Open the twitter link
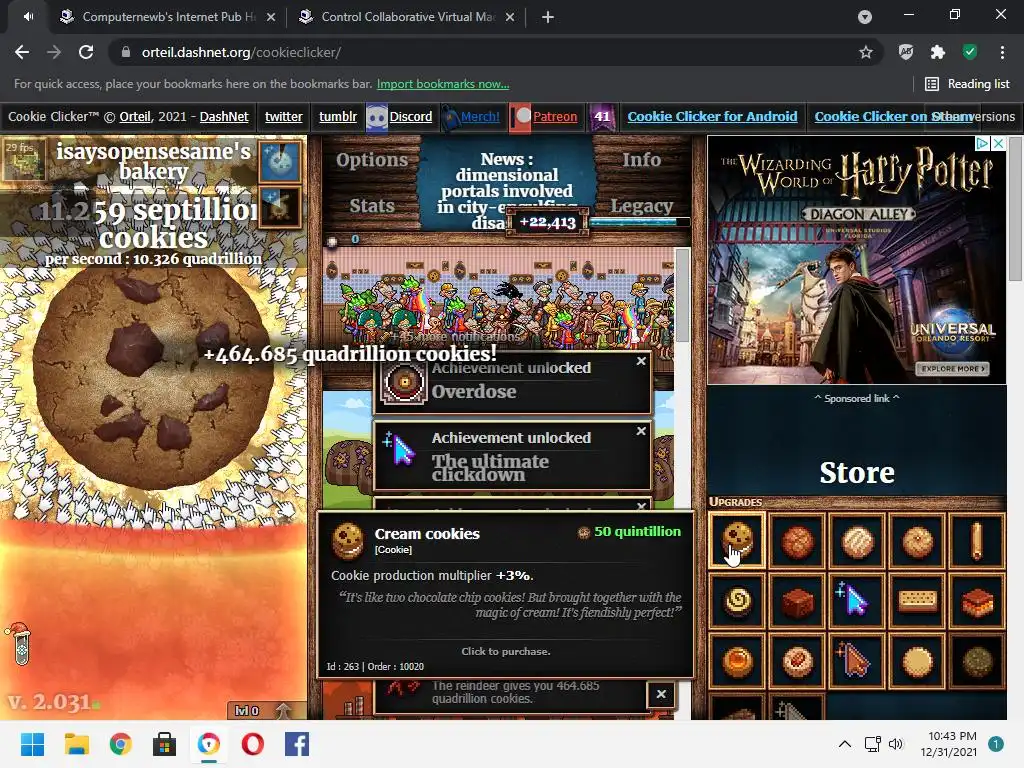The height and width of the screenshot is (768, 1024). (x=283, y=116)
